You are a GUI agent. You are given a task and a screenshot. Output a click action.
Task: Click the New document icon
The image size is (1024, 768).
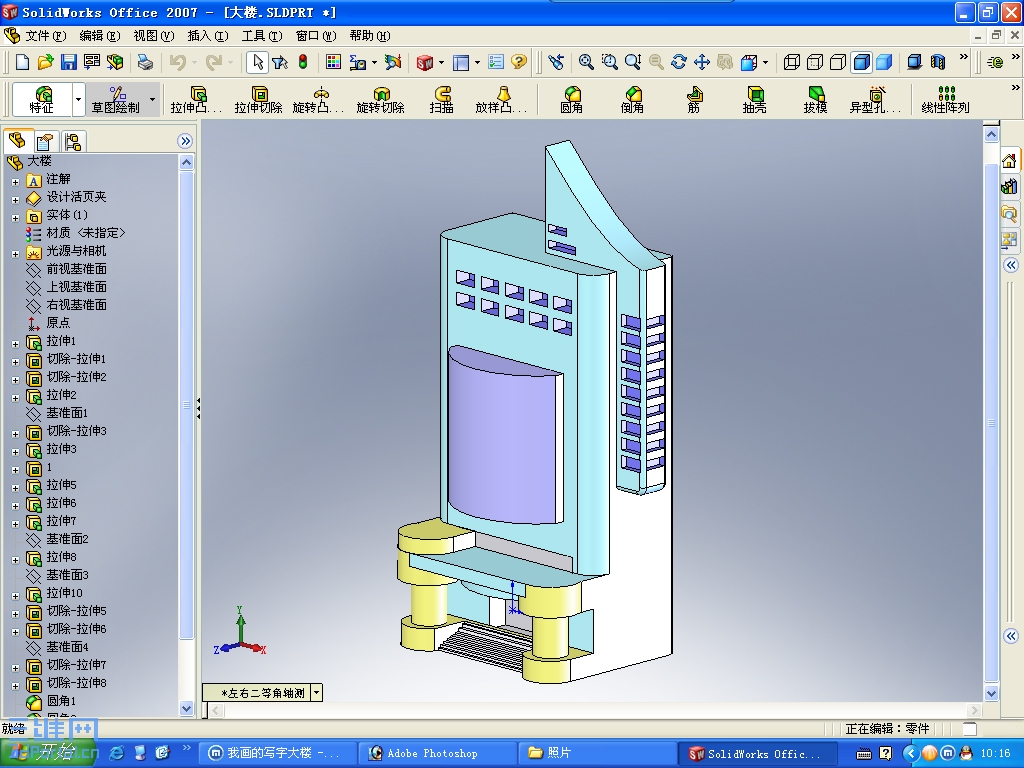tap(22, 62)
